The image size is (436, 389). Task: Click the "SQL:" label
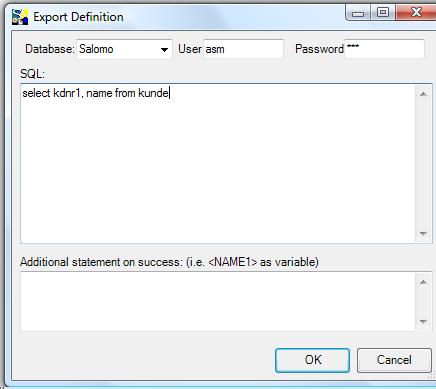[32, 74]
